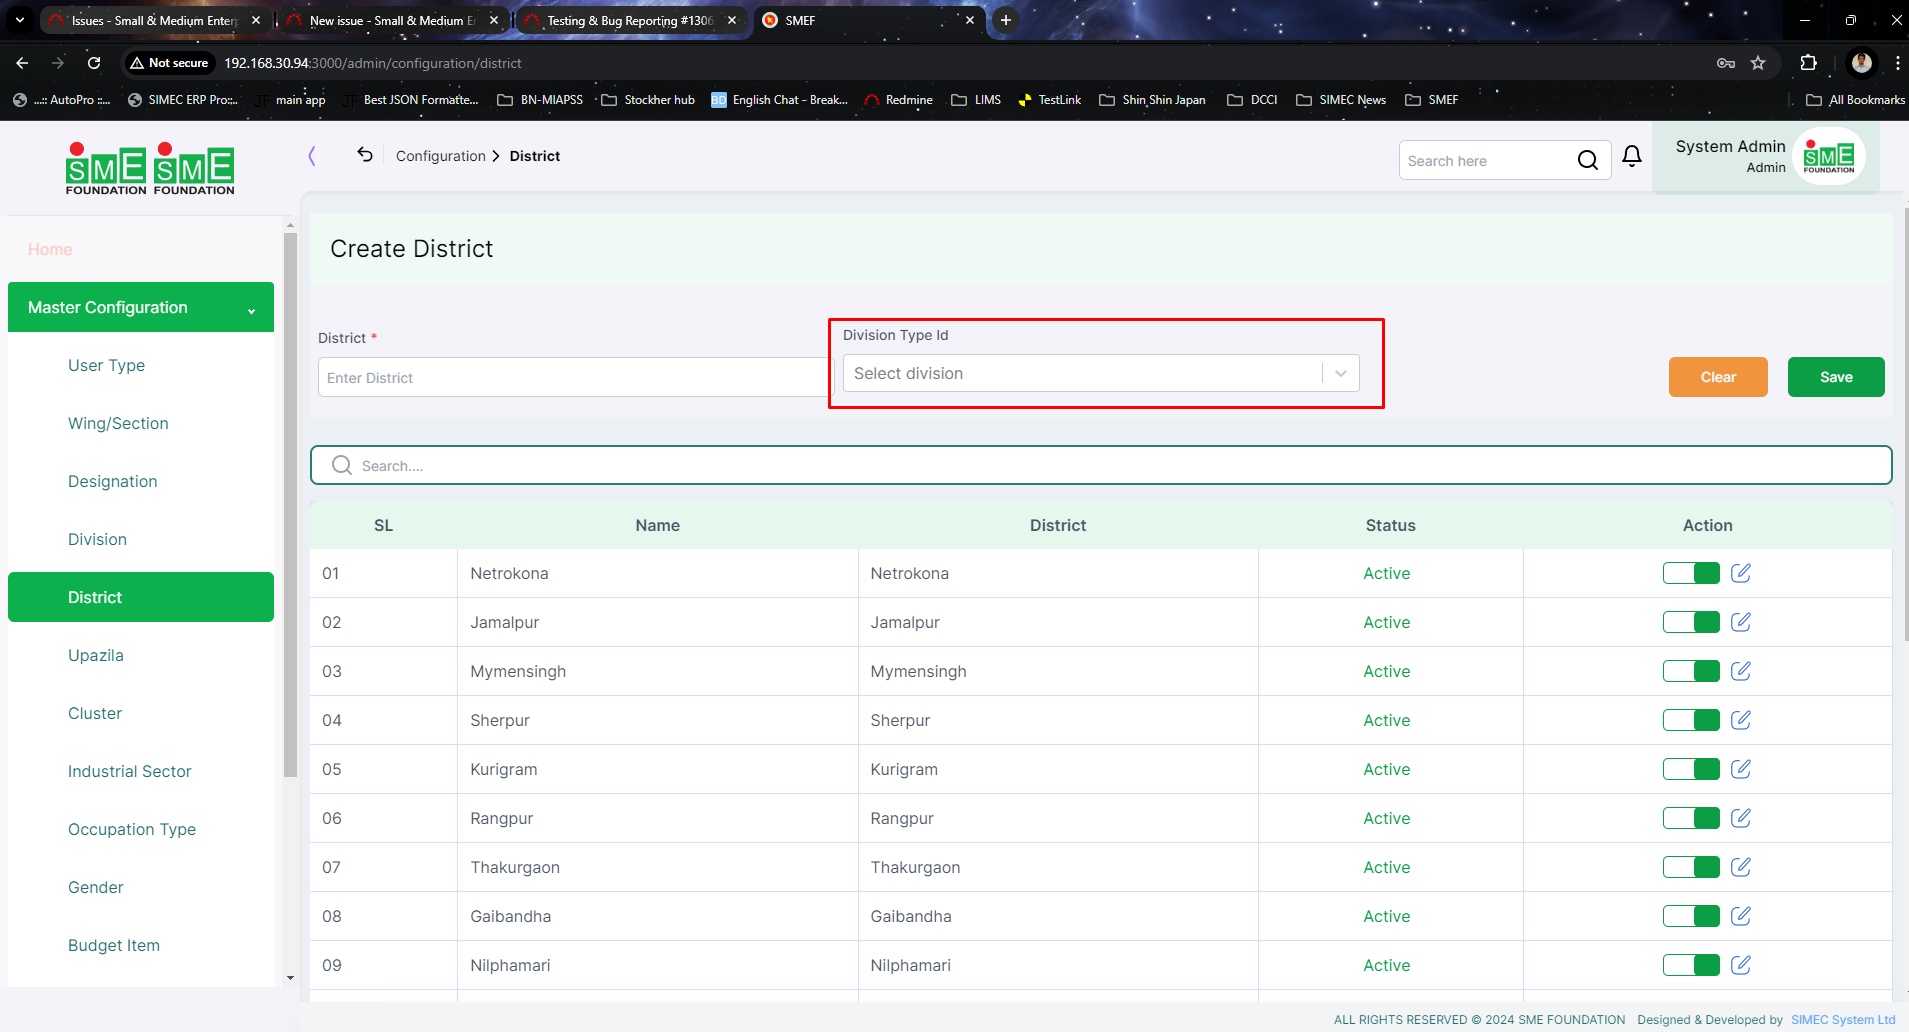Open the All Bookmarks folder
Viewport: 1909px width, 1032px height.
click(1855, 100)
